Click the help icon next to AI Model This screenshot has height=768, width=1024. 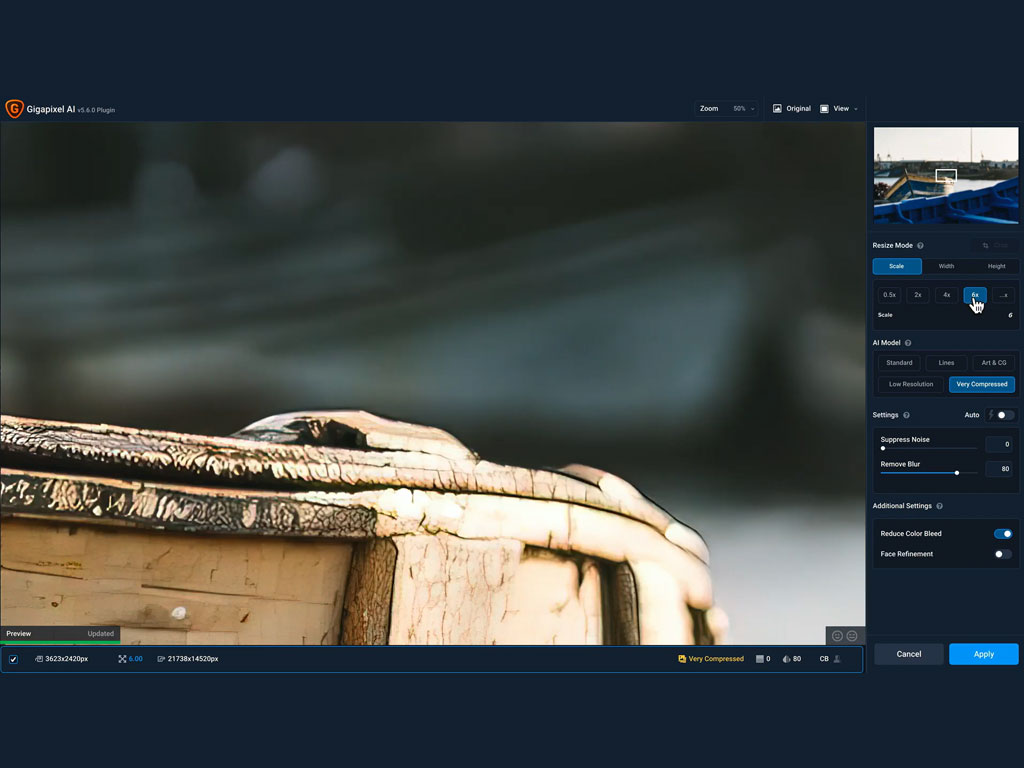[908, 343]
